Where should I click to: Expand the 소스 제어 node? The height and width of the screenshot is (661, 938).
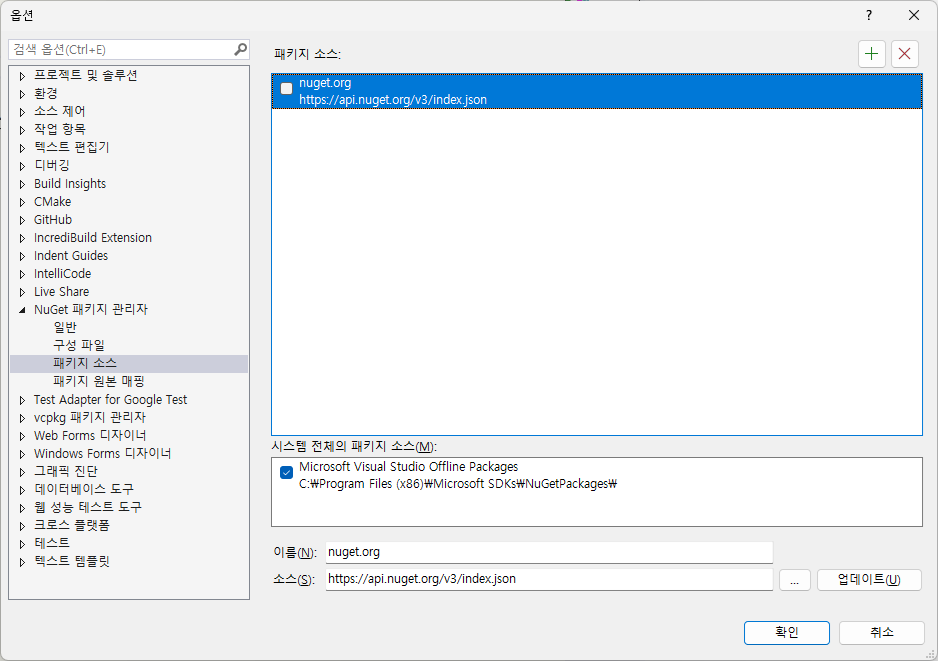coord(22,112)
